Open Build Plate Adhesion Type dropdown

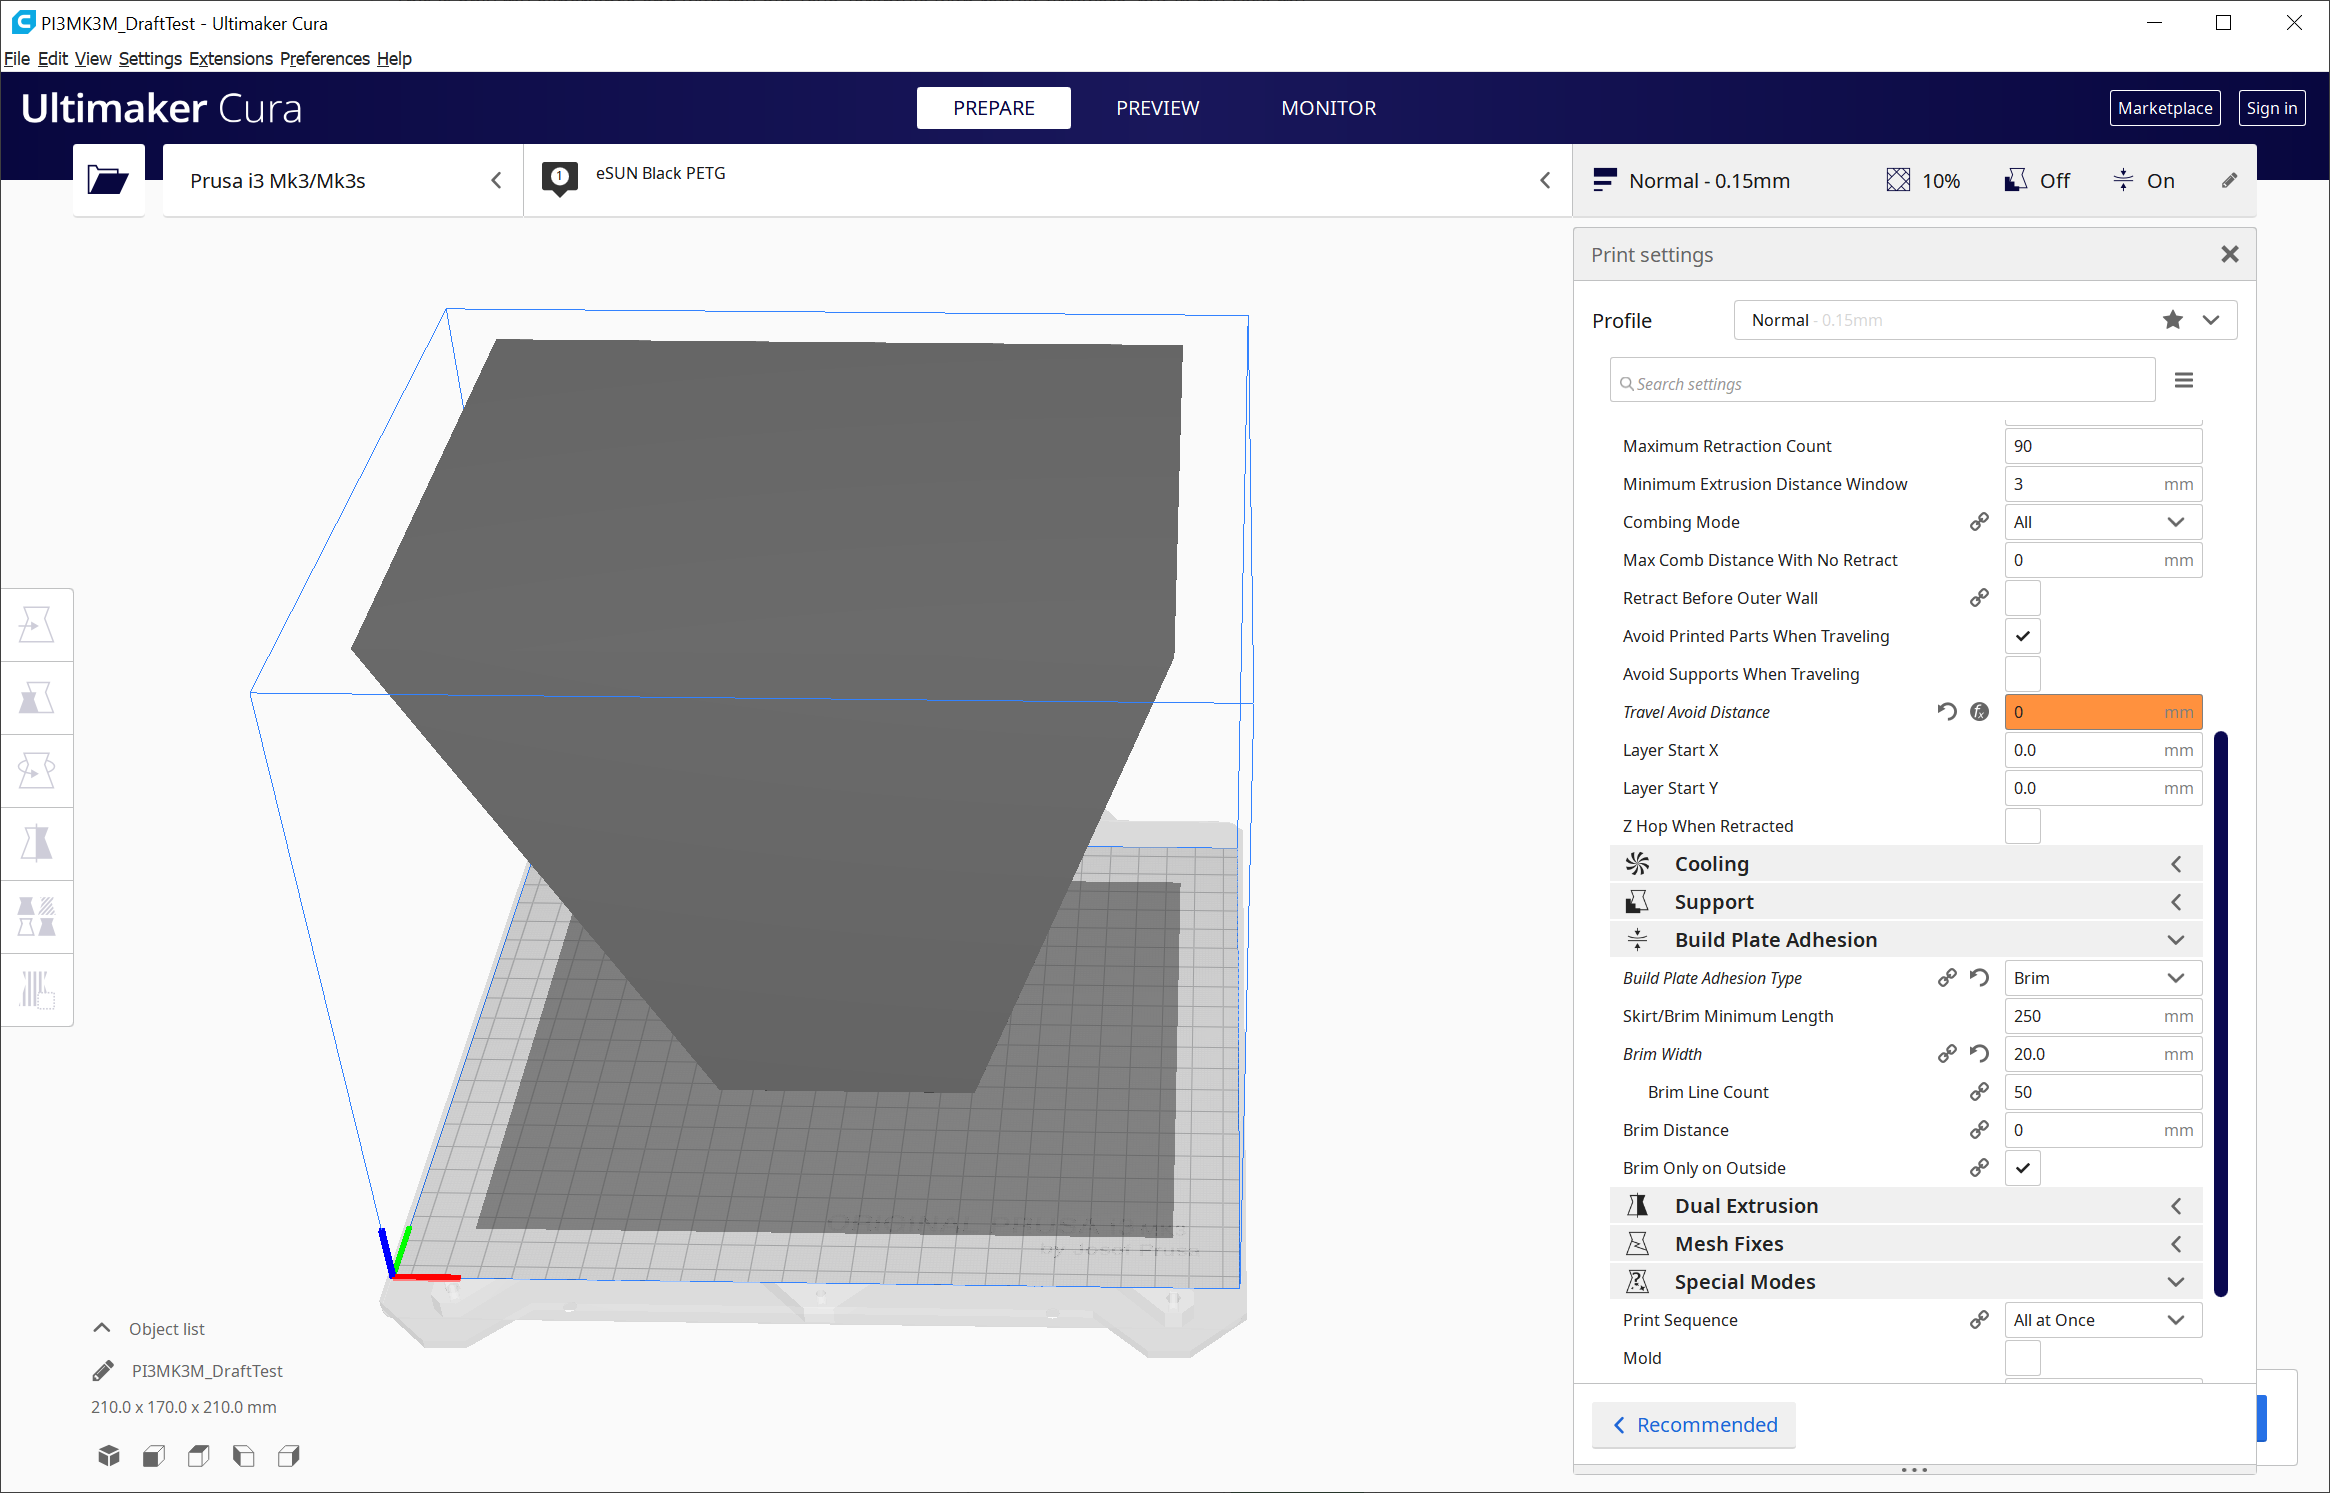coord(2102,978)
